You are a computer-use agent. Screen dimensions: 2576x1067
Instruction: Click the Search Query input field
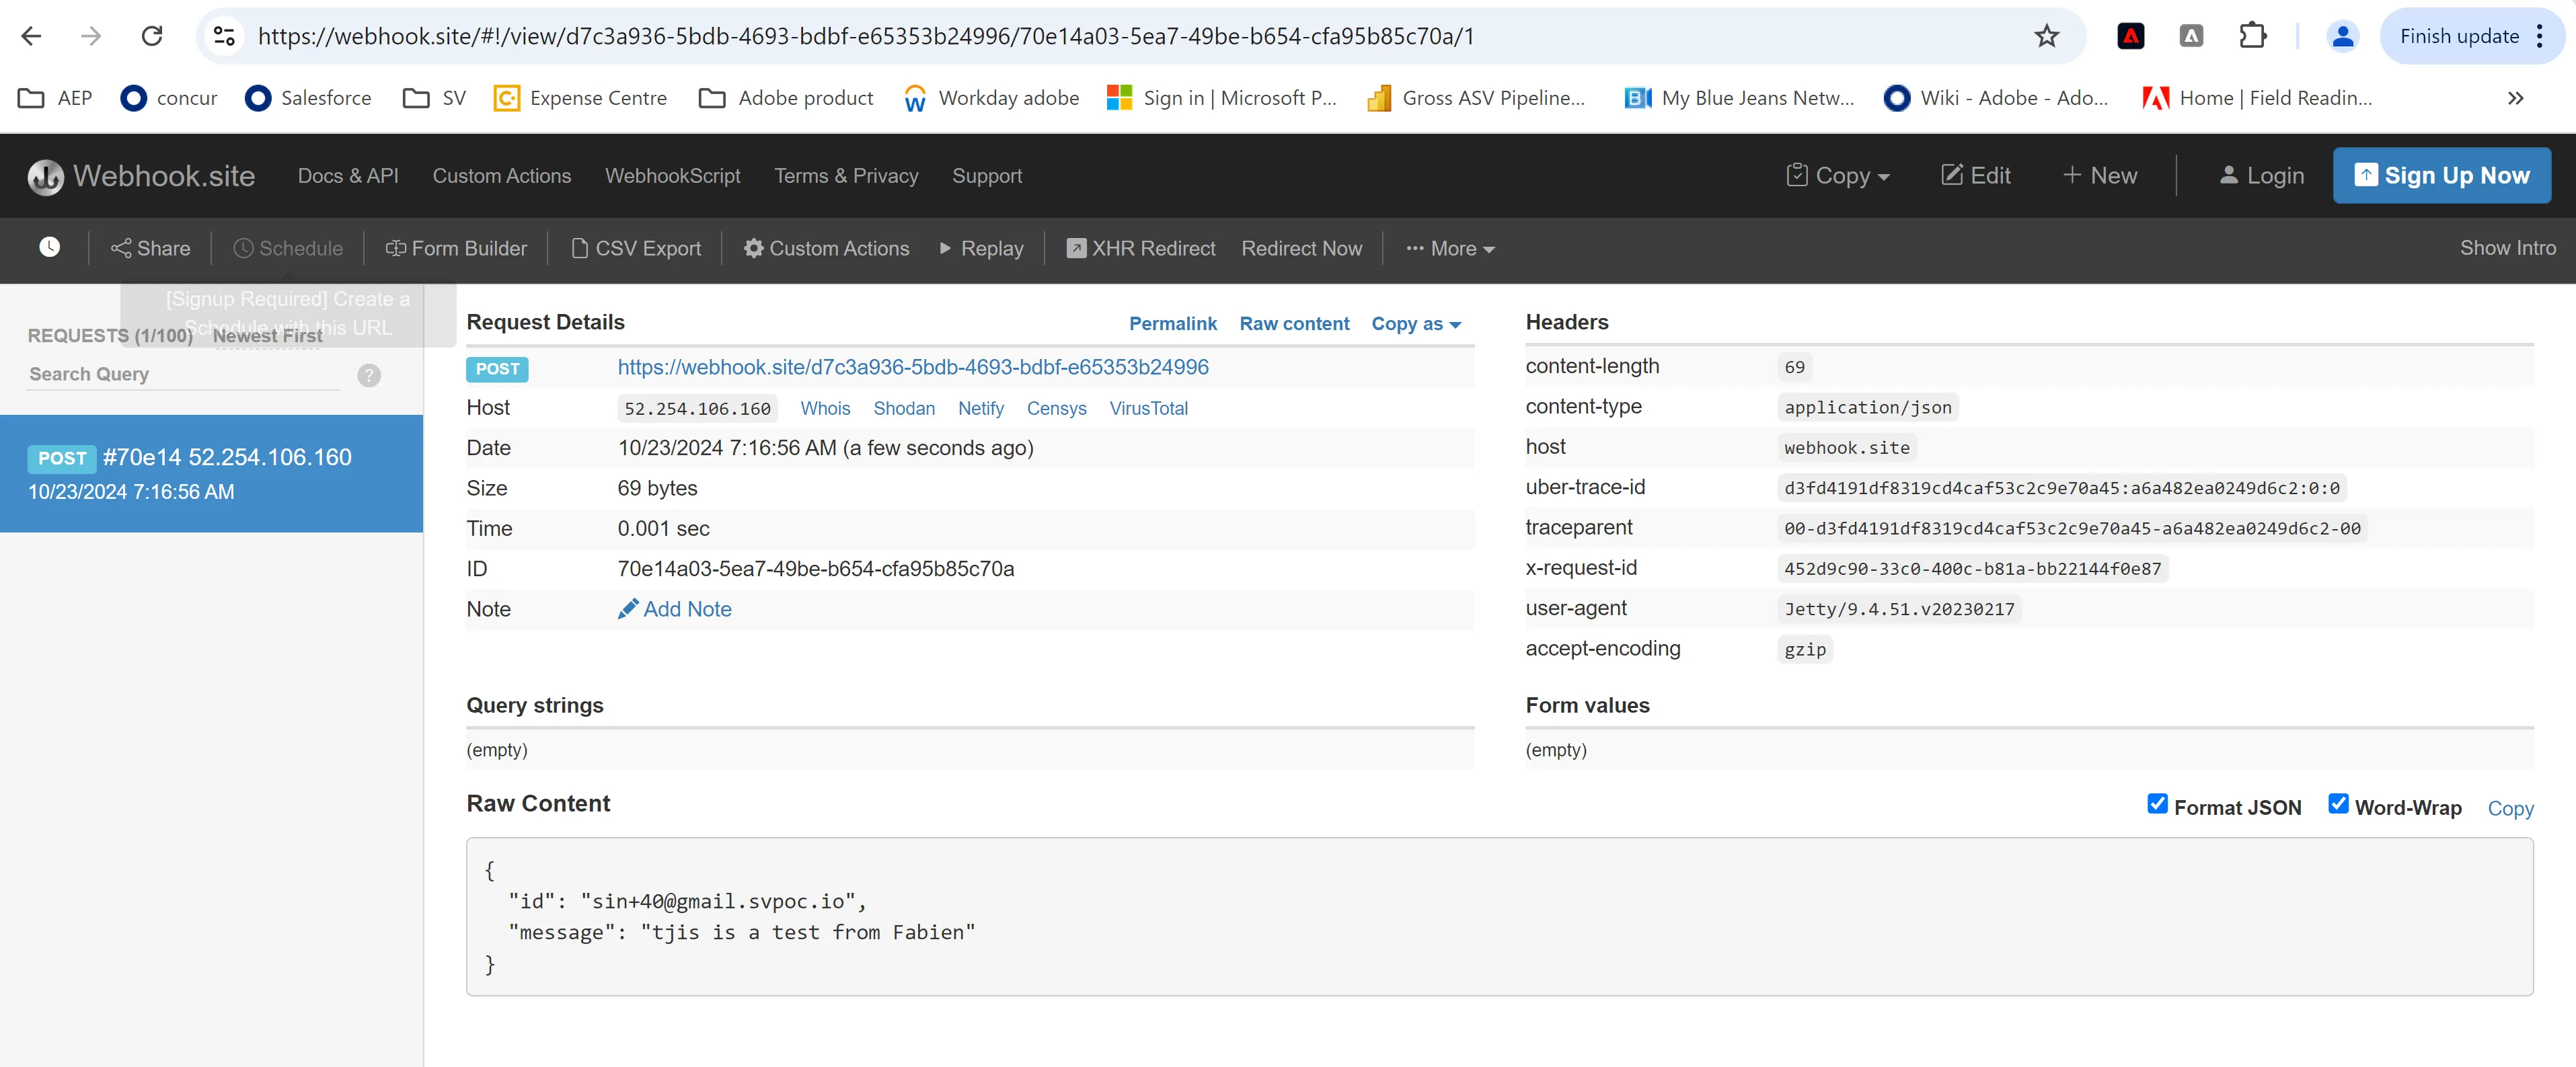coord(183,374)
